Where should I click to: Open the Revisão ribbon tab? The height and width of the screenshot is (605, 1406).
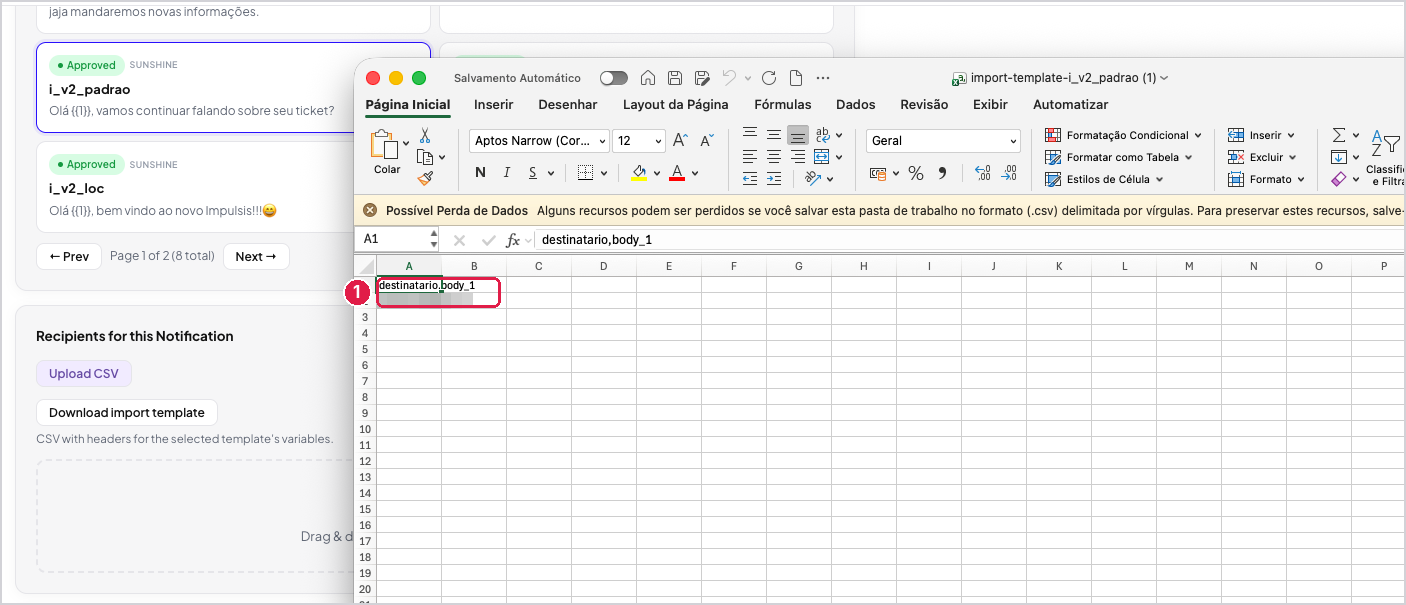point(924,105)
